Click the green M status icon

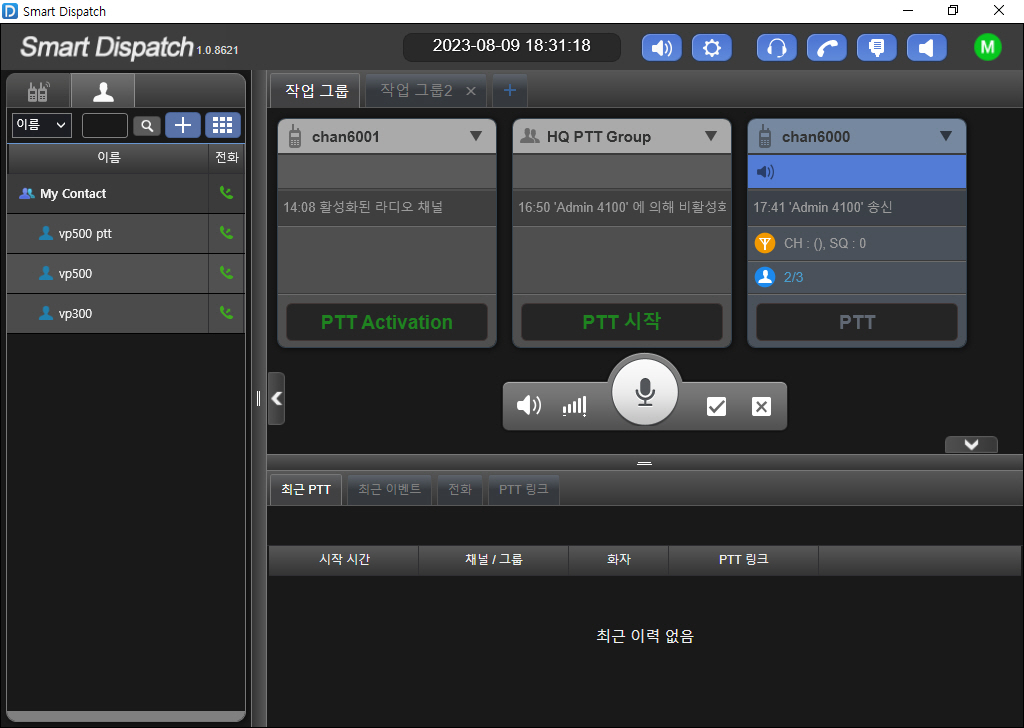click(987, 48)
